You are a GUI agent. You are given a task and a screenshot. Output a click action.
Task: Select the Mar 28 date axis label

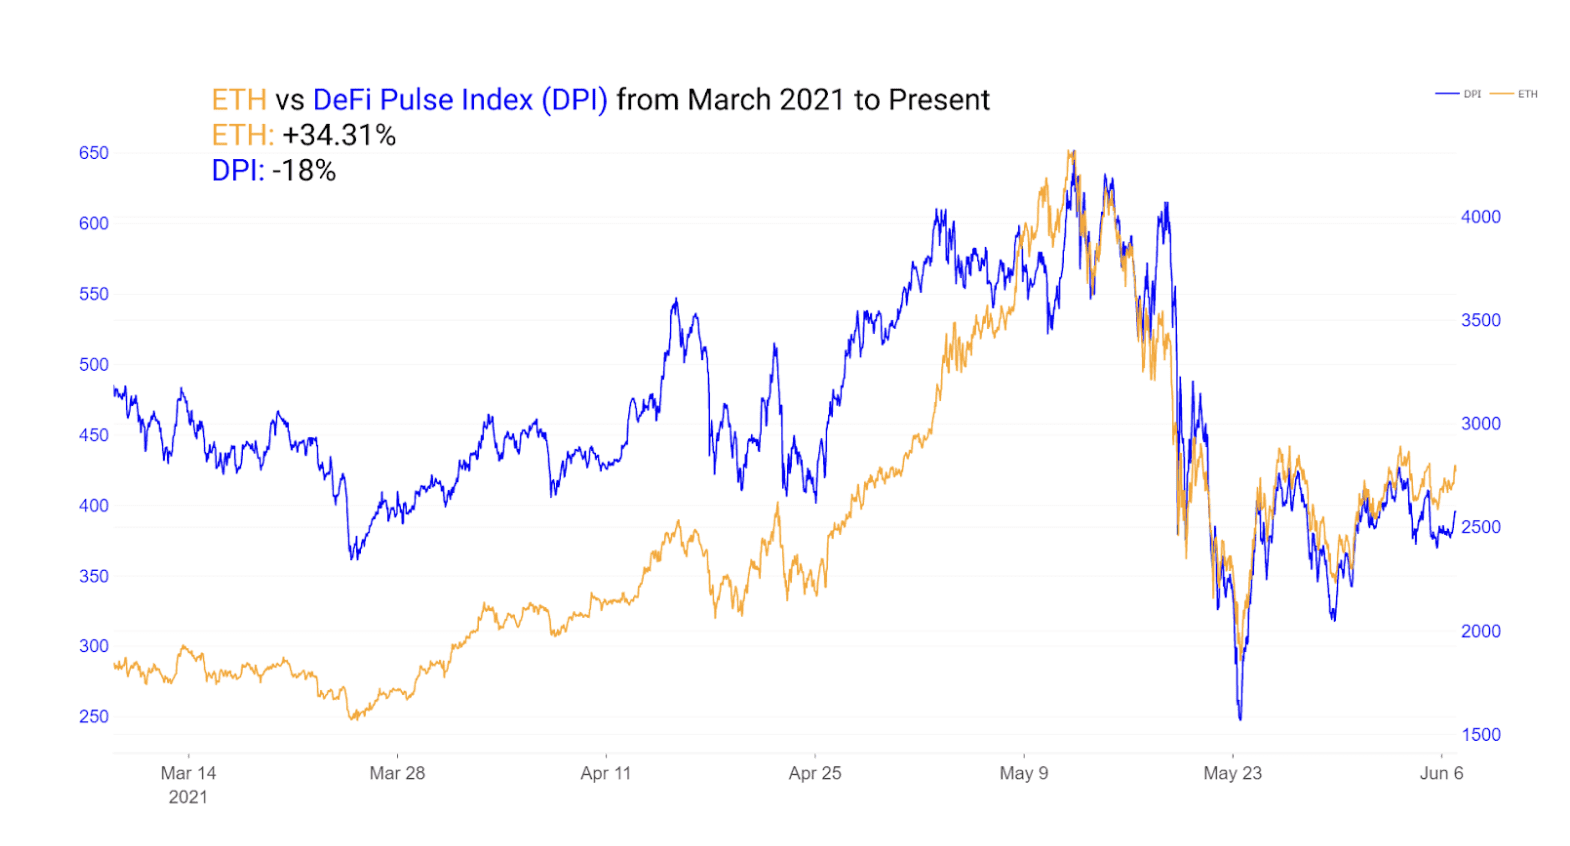397,773
